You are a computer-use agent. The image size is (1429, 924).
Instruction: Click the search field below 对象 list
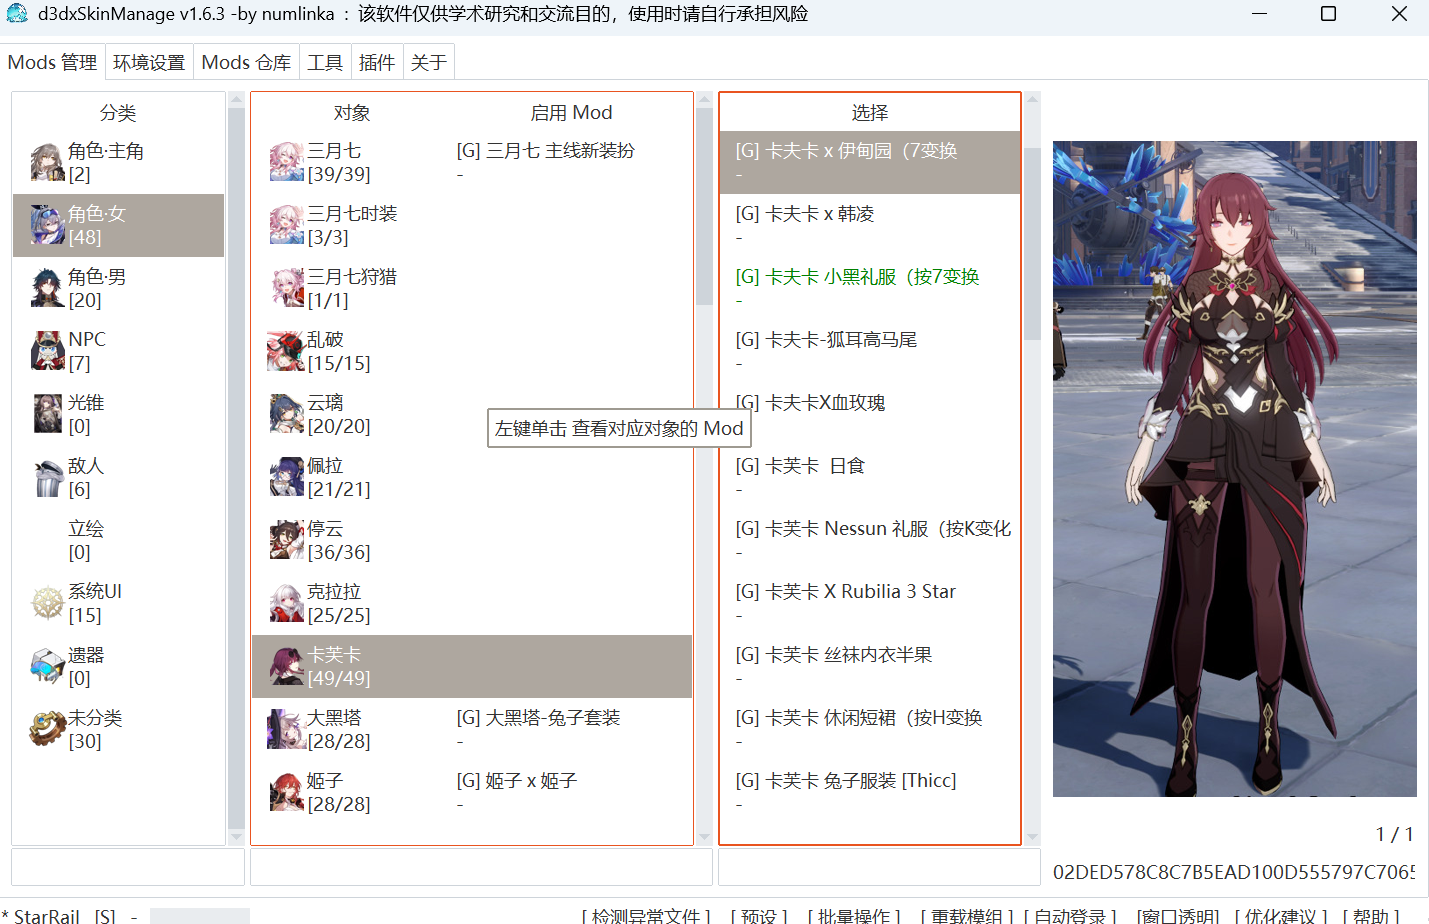[481, 867]
